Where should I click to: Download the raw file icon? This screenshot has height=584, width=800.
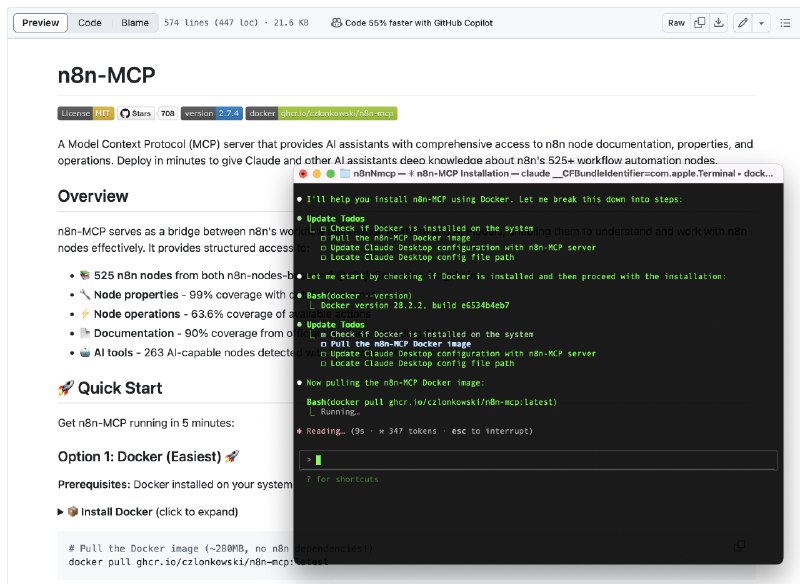[718, 23]
